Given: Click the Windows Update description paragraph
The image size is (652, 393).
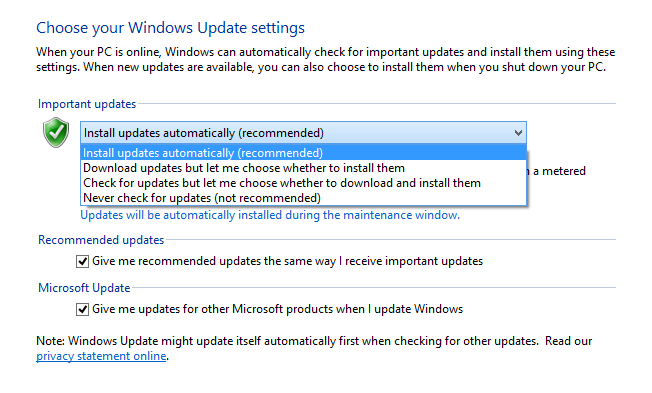Looking at the screenshot, I should pos(326,59).
